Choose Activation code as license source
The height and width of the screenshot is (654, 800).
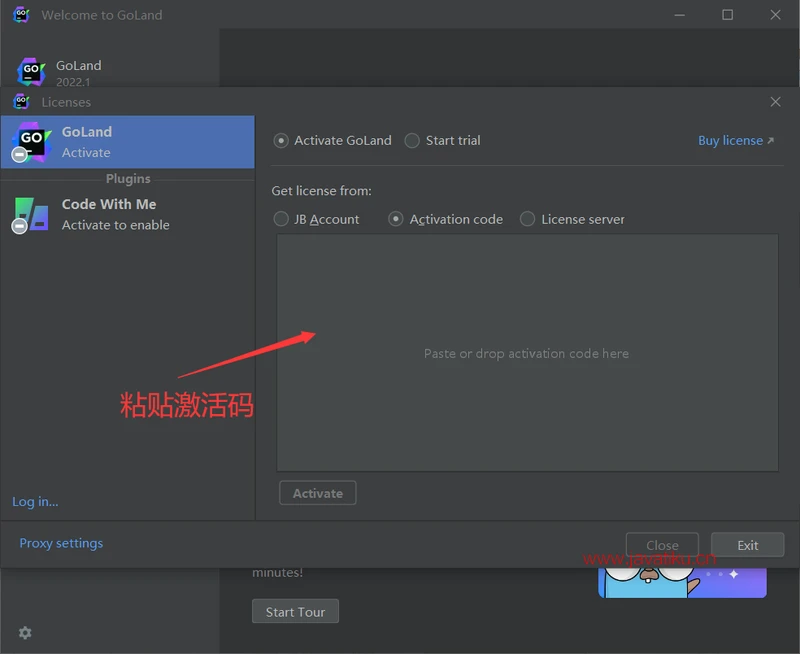(x=396, y=219)
